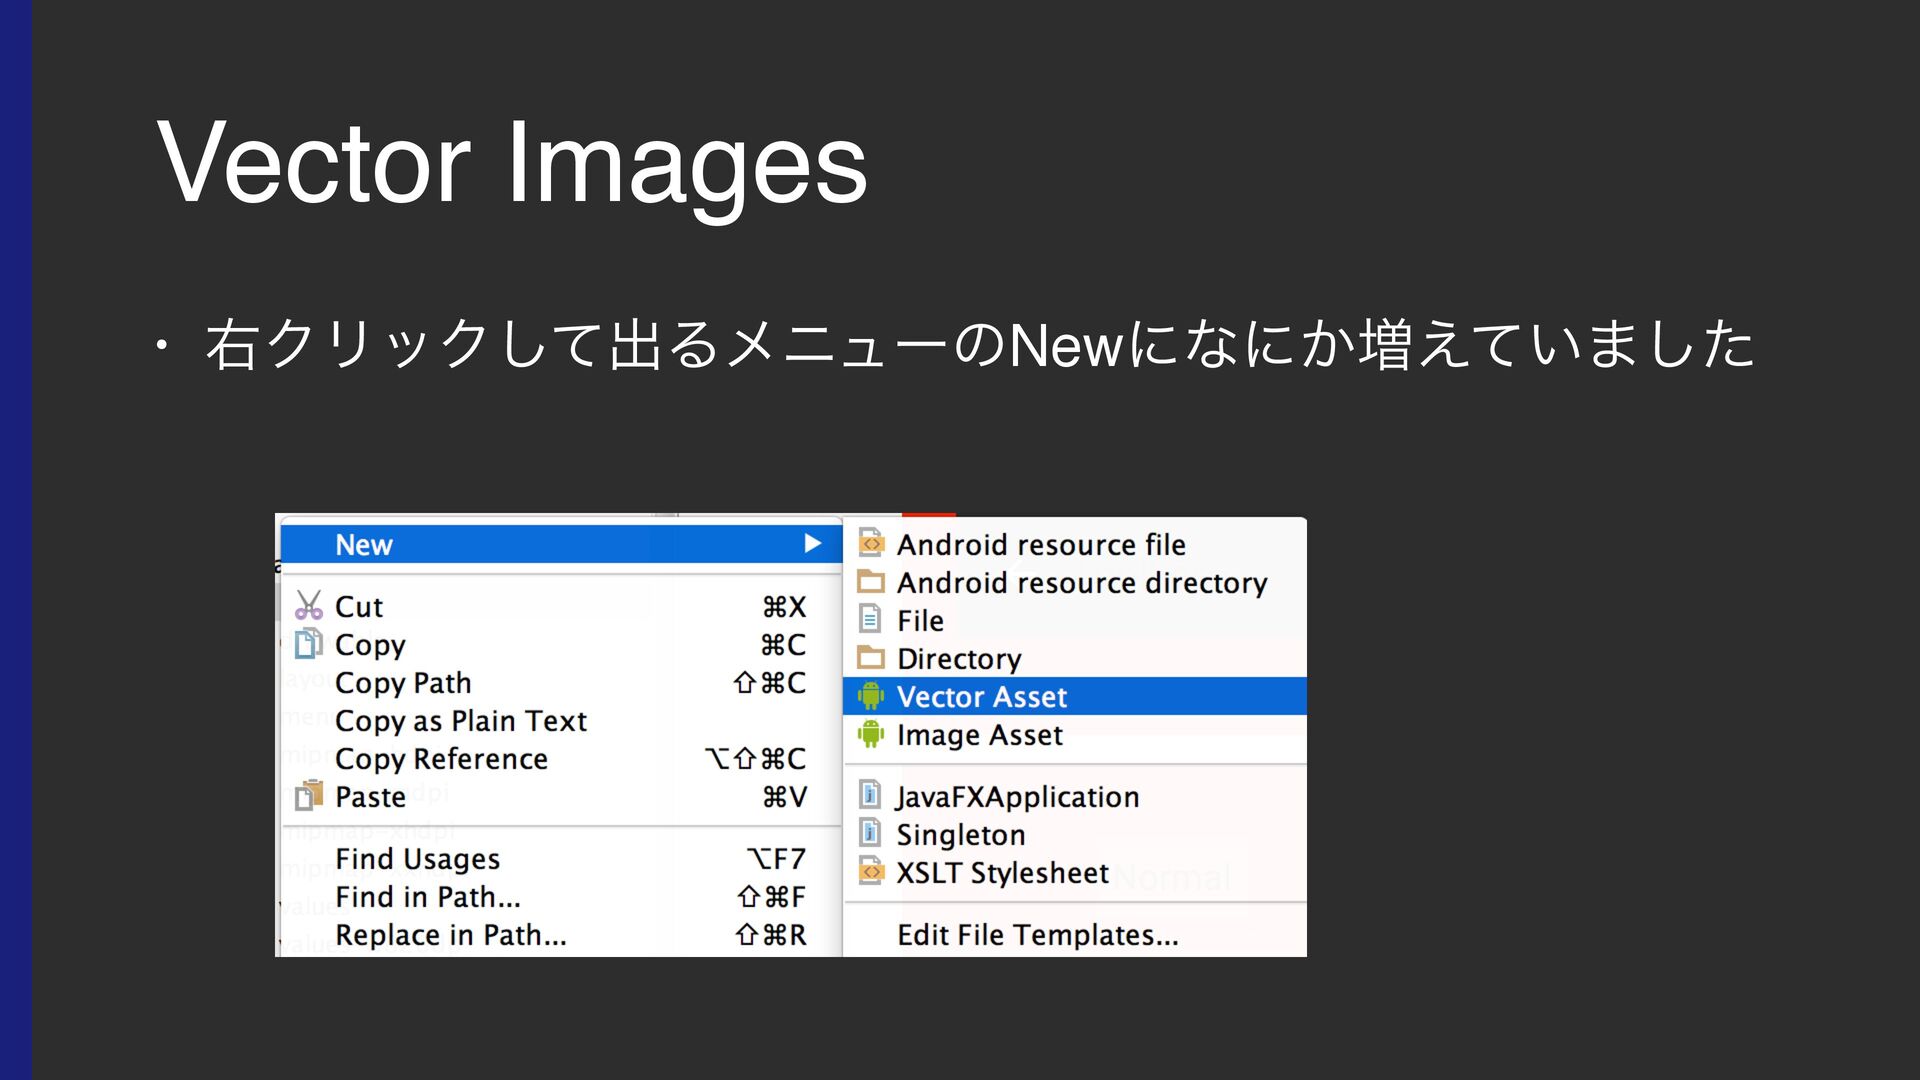Choose Paste from the context menu
The width and height of the screenshot is (1920, 1080).
coord(561,796)
